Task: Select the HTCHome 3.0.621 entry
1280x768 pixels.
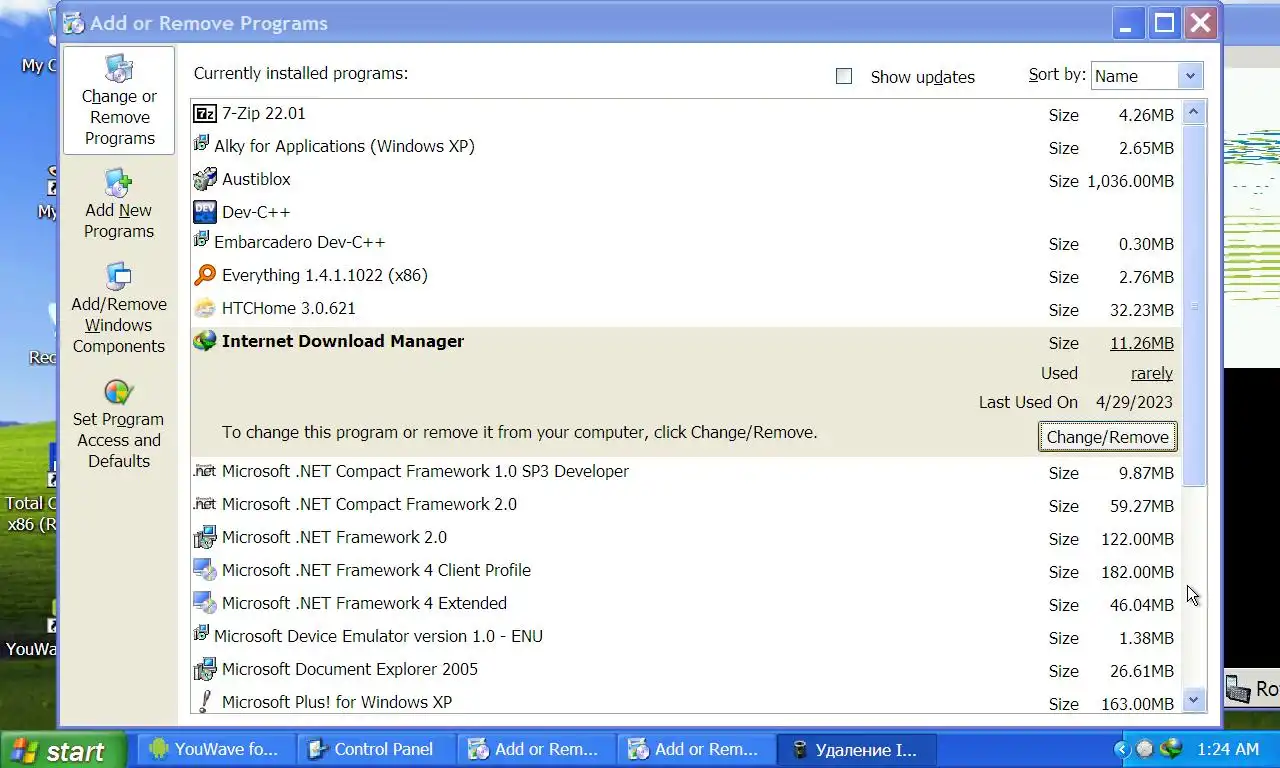Action: 289,308
